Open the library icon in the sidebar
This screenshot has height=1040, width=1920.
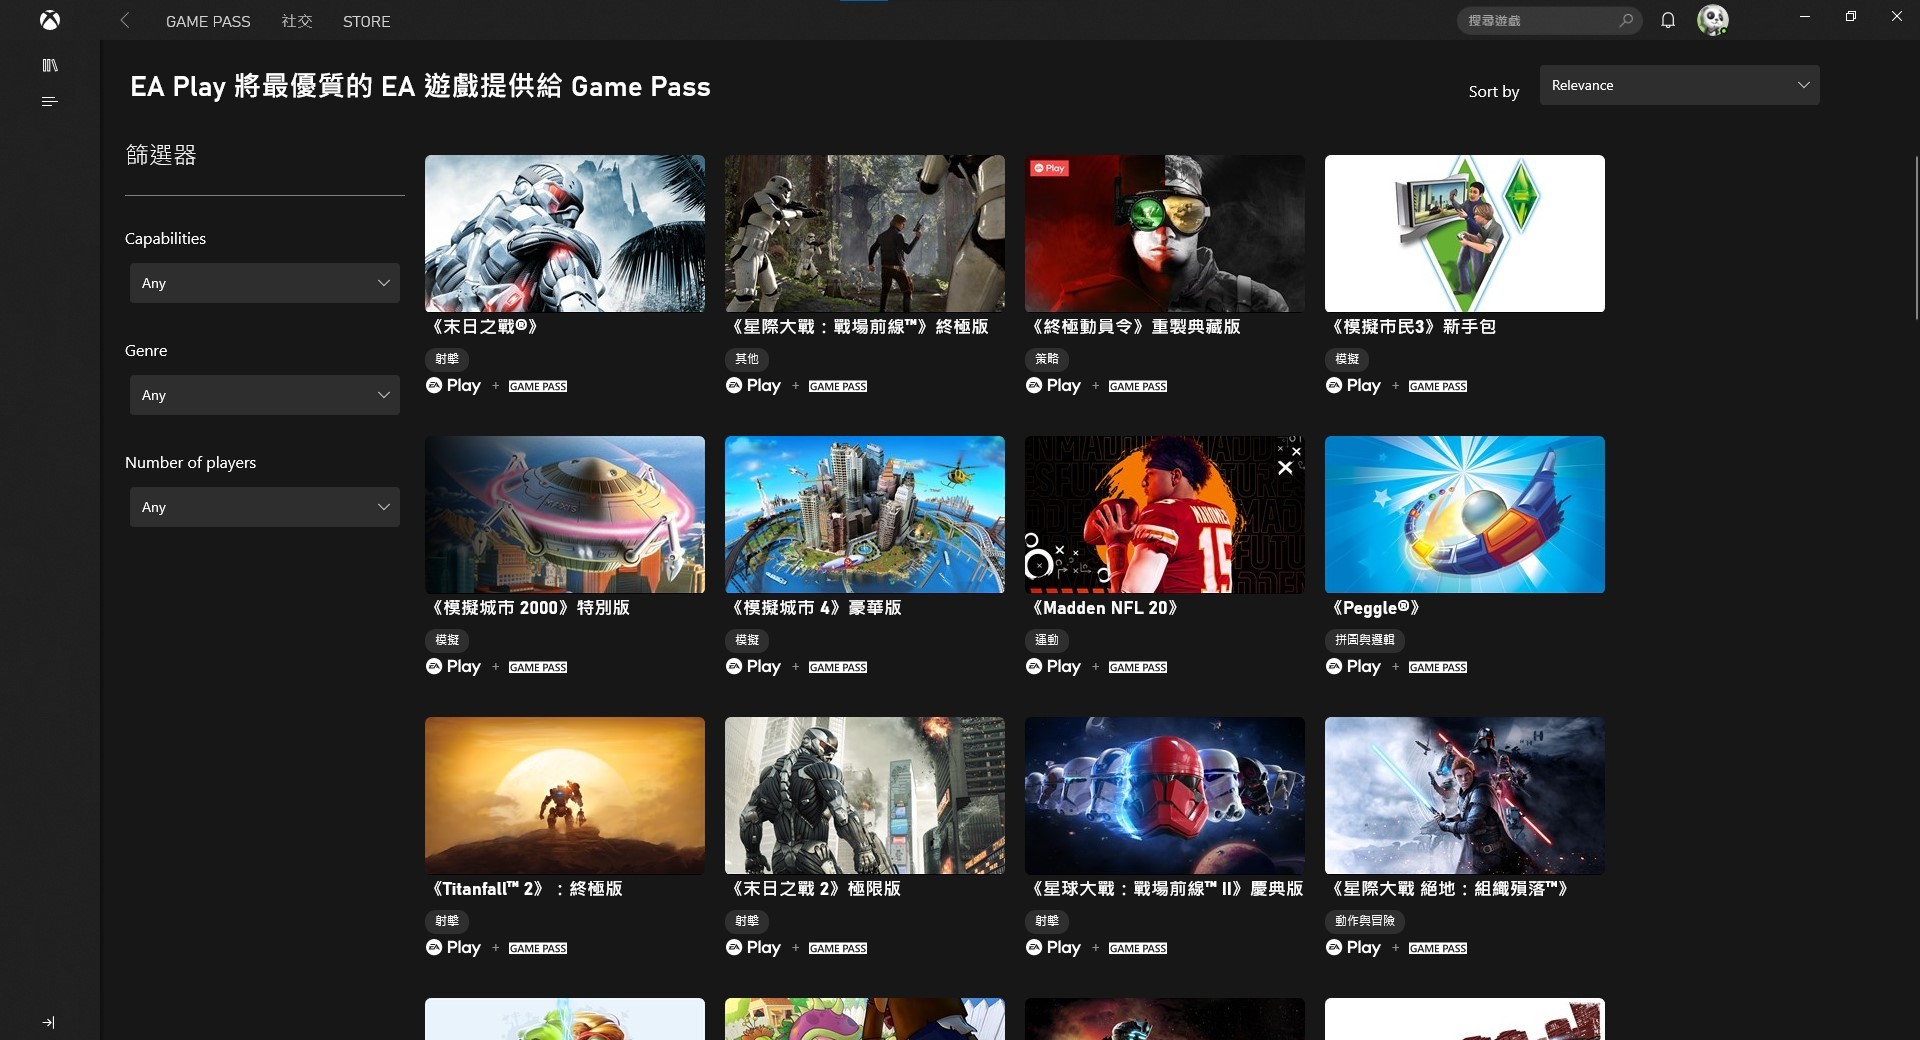(x=50, y=66)
